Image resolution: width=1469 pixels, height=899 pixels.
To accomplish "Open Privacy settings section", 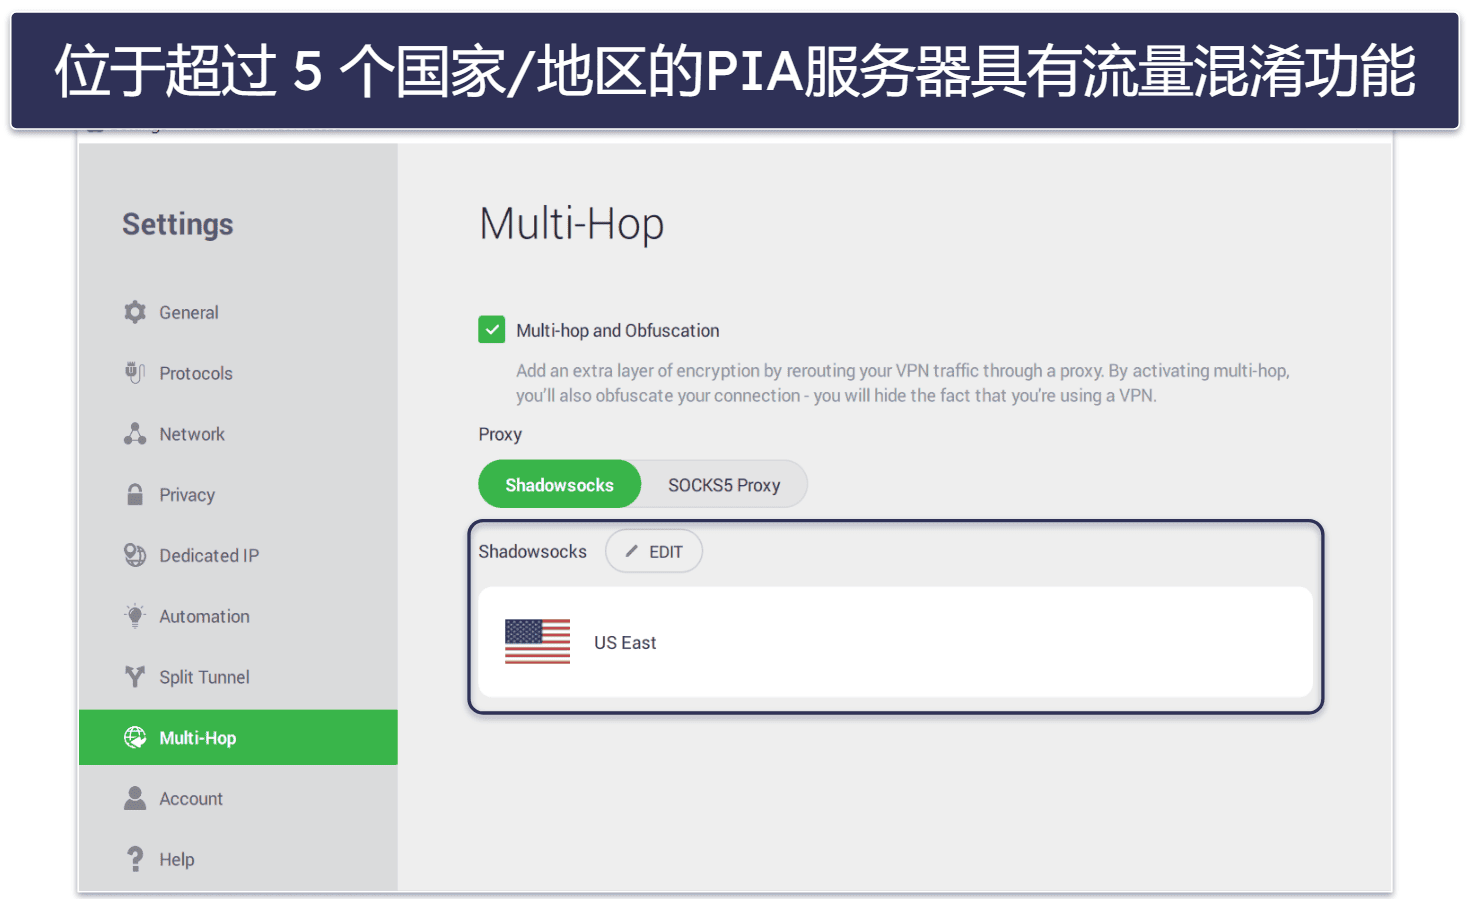I will coord(238,495).
